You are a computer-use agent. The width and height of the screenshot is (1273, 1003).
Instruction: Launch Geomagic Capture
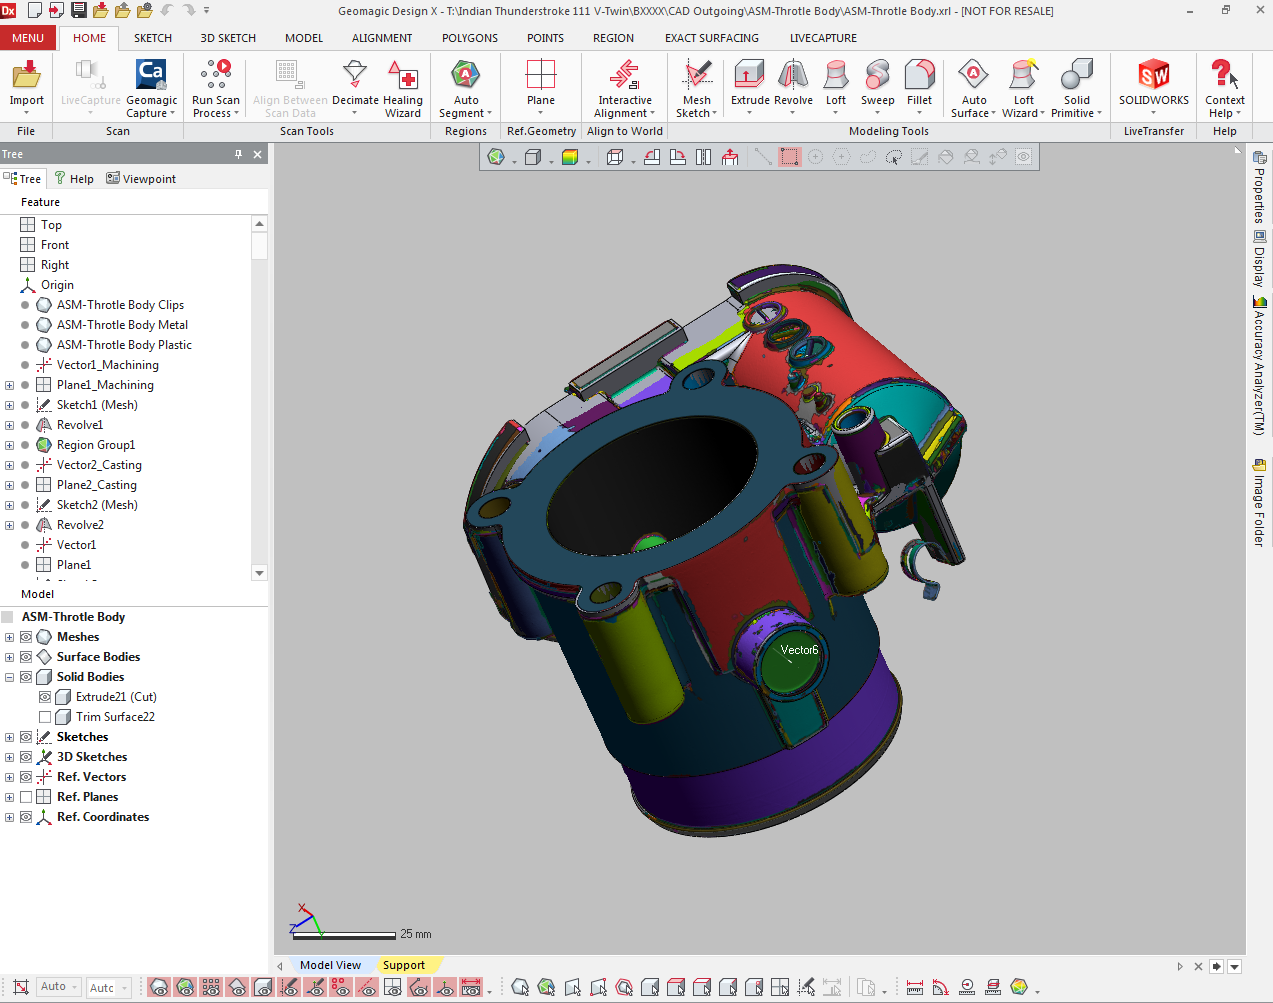pyautogui.click(x=151, y=88)
